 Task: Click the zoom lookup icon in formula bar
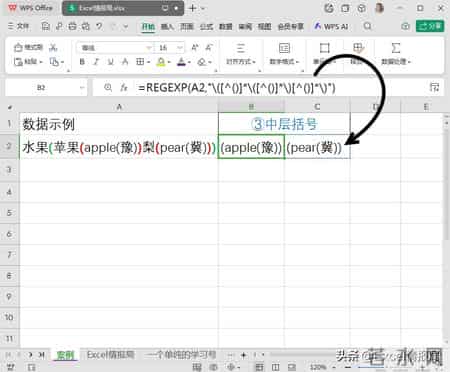[x=108, y=88]
